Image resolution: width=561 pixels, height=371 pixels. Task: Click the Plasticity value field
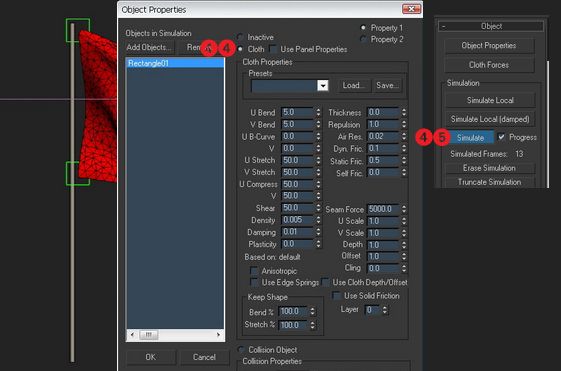(298, 244)
